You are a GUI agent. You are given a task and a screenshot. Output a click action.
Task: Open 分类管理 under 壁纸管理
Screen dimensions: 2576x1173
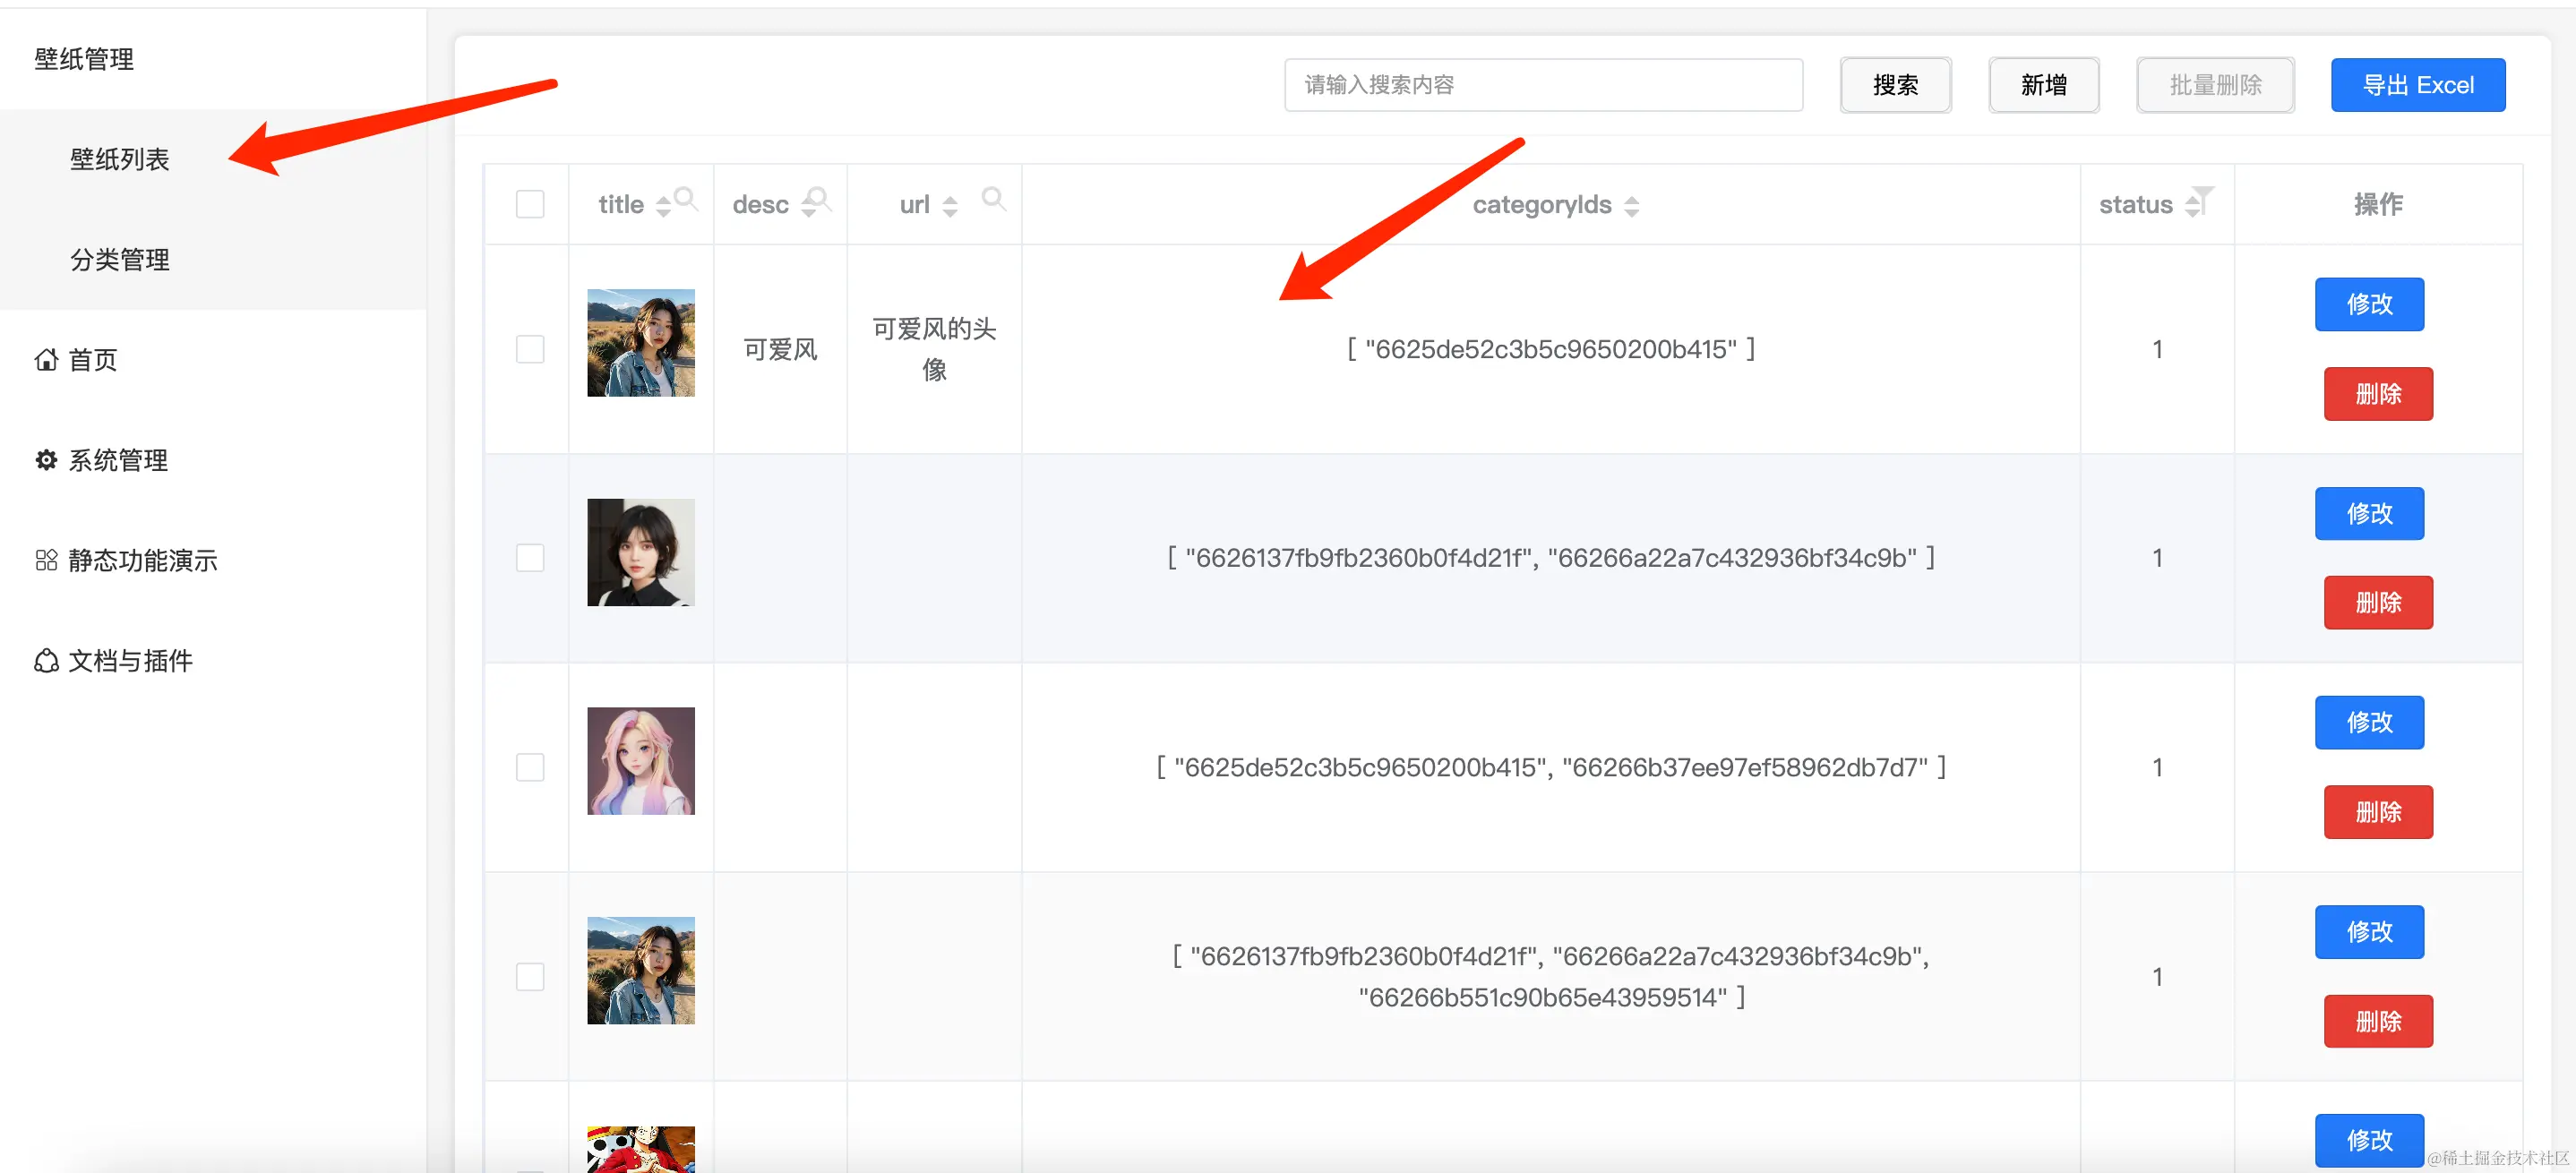(120, 259)
